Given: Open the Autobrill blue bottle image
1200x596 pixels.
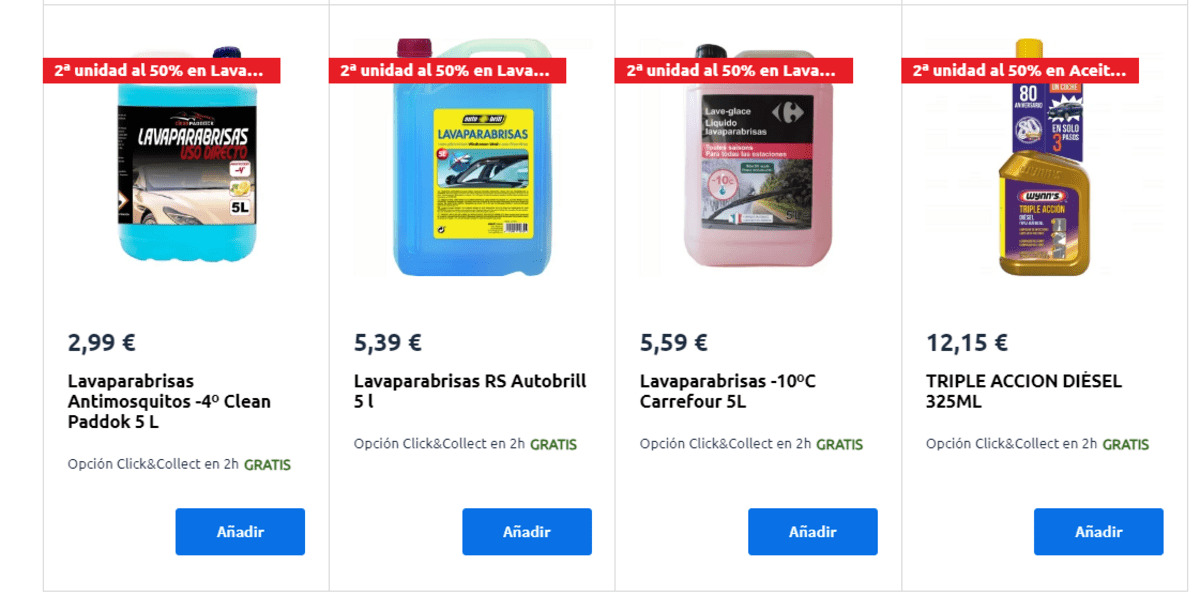Looking at the screenshot, I should pyautogui.click(x=473, y=157).
